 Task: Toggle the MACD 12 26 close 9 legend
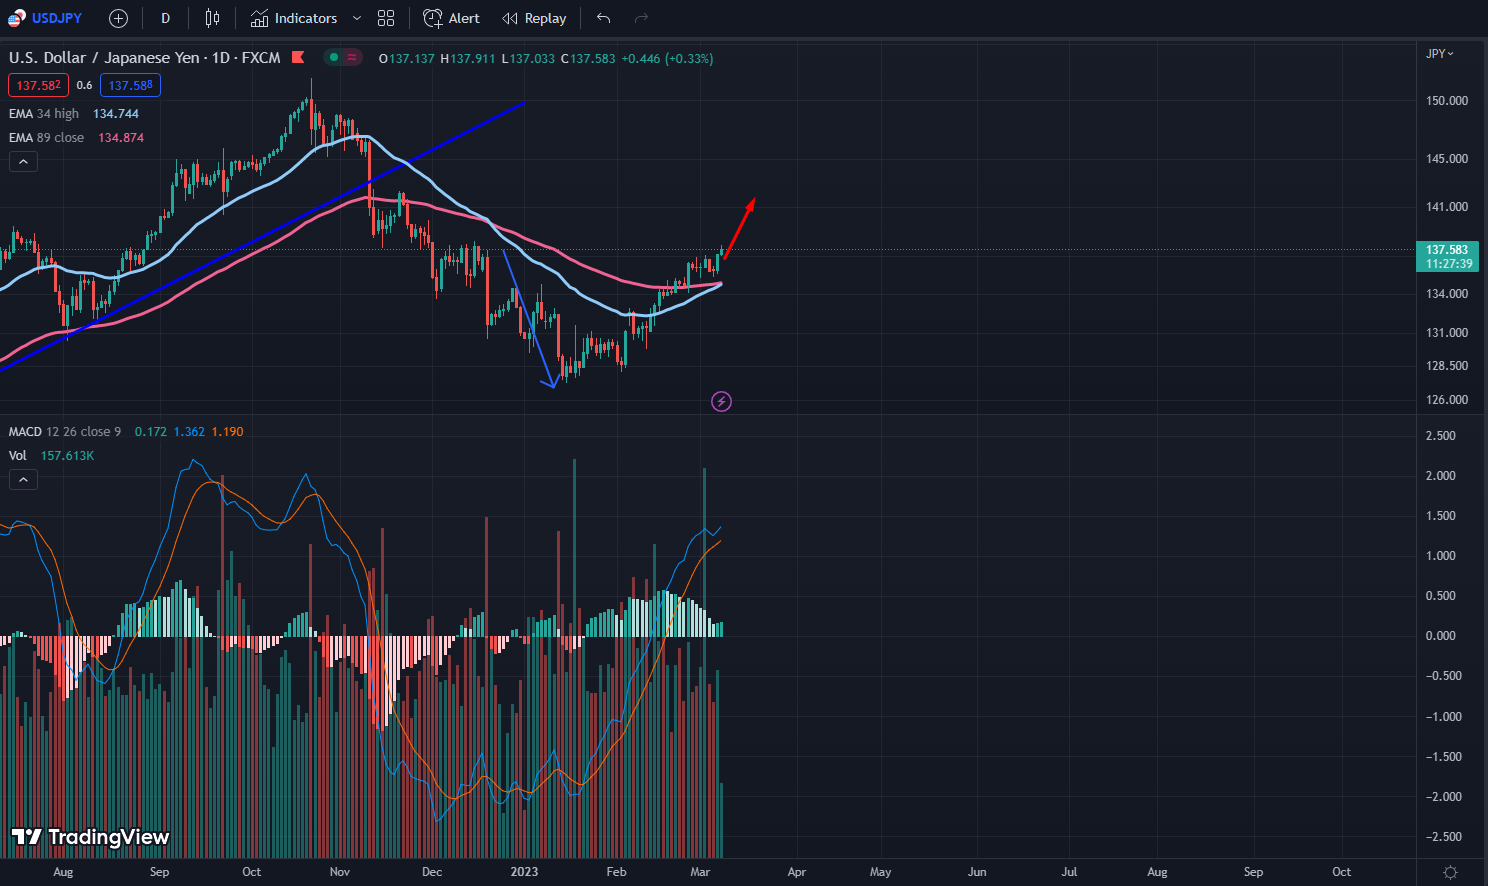[x=64, y=431]
